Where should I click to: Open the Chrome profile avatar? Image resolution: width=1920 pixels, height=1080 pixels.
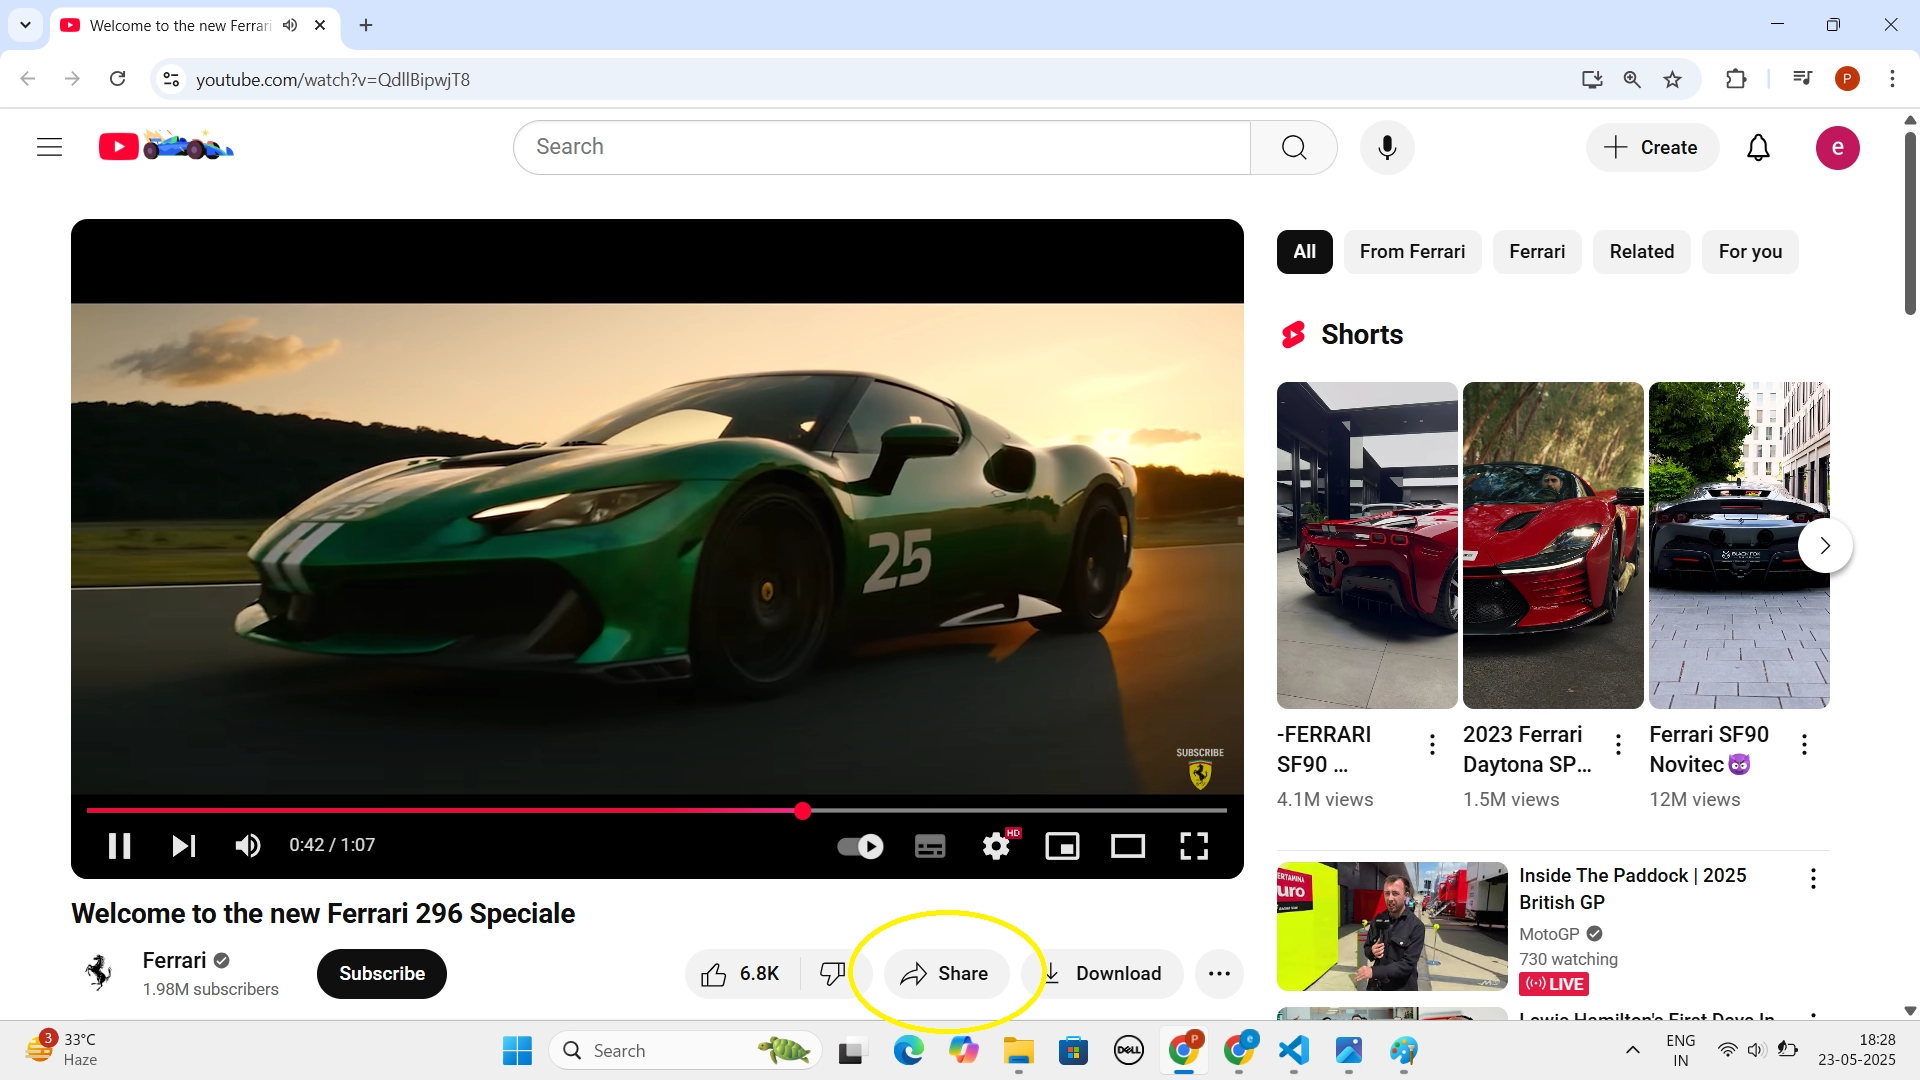1847,79
